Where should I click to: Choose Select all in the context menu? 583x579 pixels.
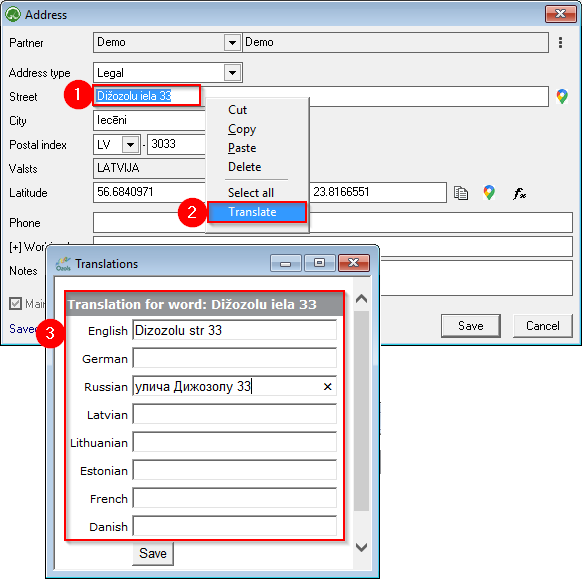(x=251, y=193)
